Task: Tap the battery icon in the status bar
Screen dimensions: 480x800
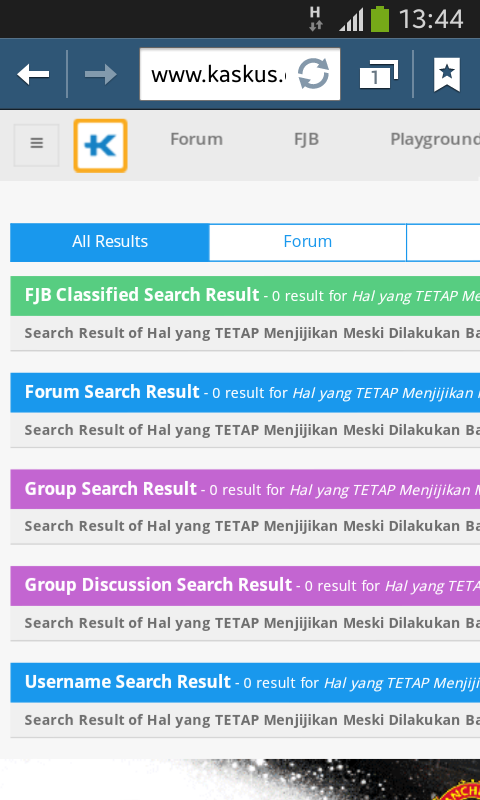Action: 380,19
